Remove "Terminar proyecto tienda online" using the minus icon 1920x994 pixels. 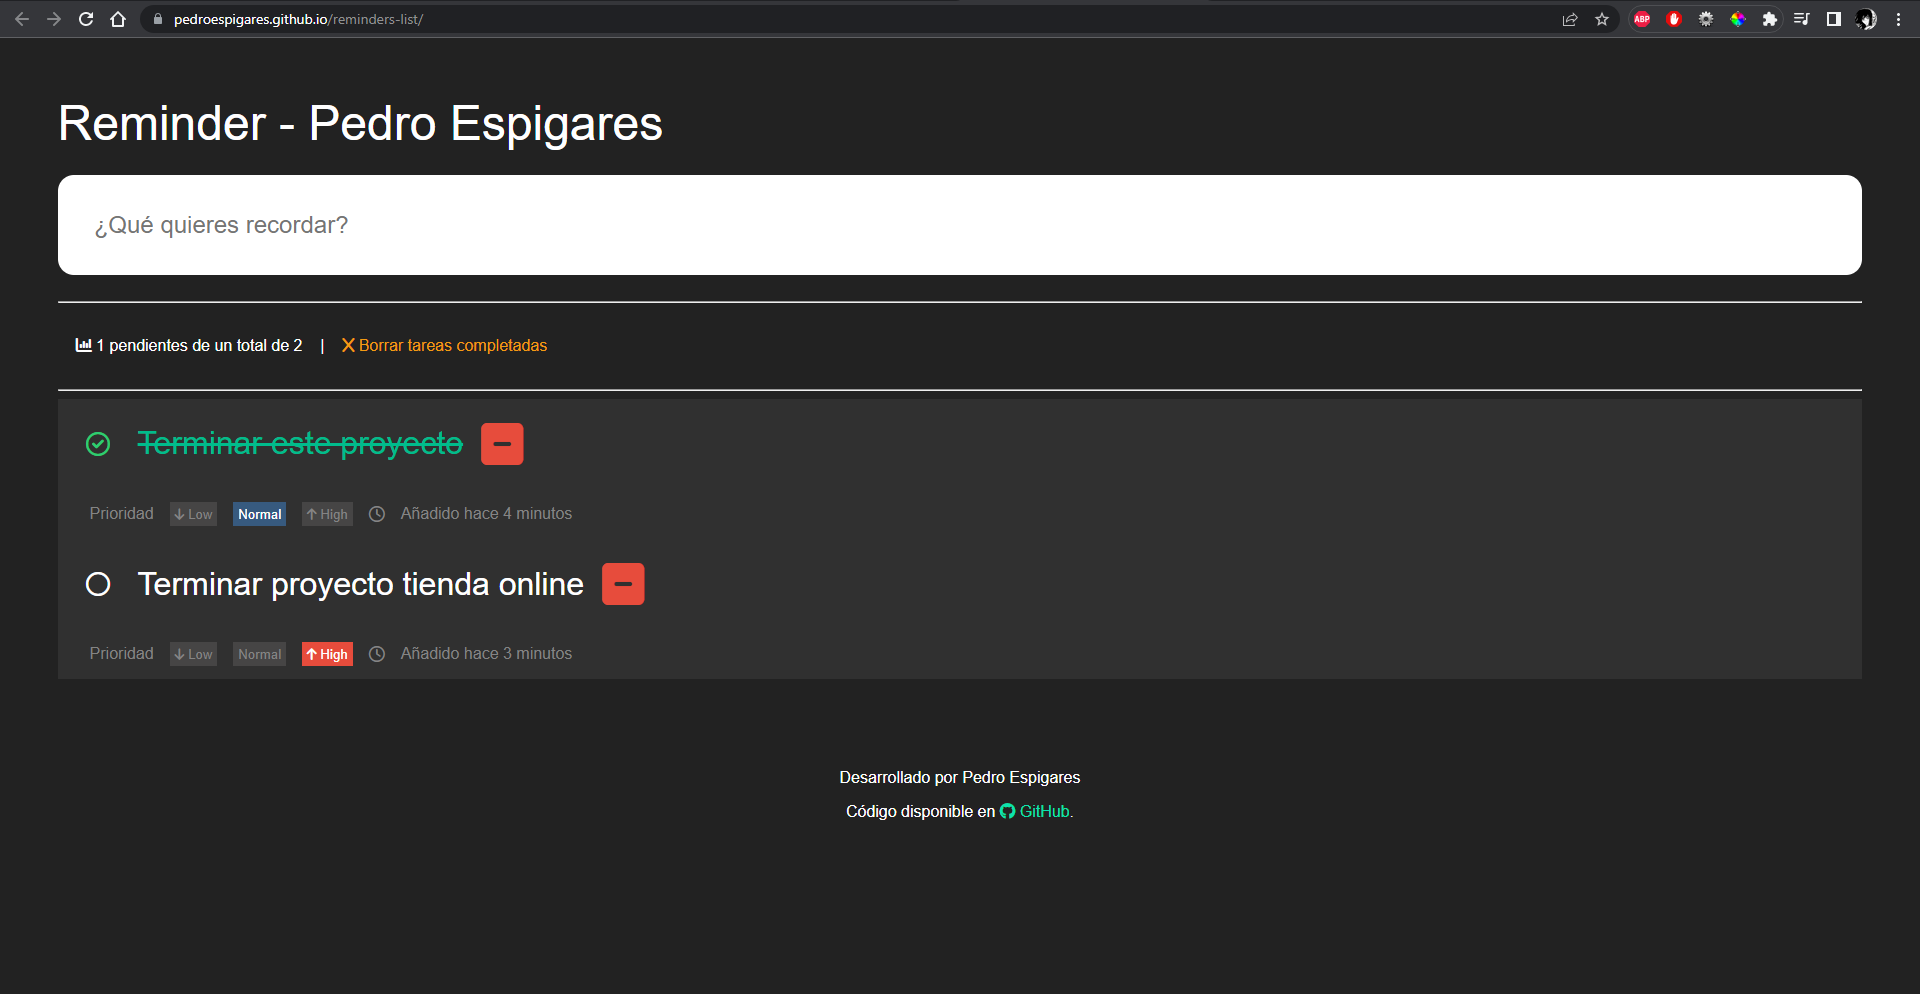(x=623, y=584)
